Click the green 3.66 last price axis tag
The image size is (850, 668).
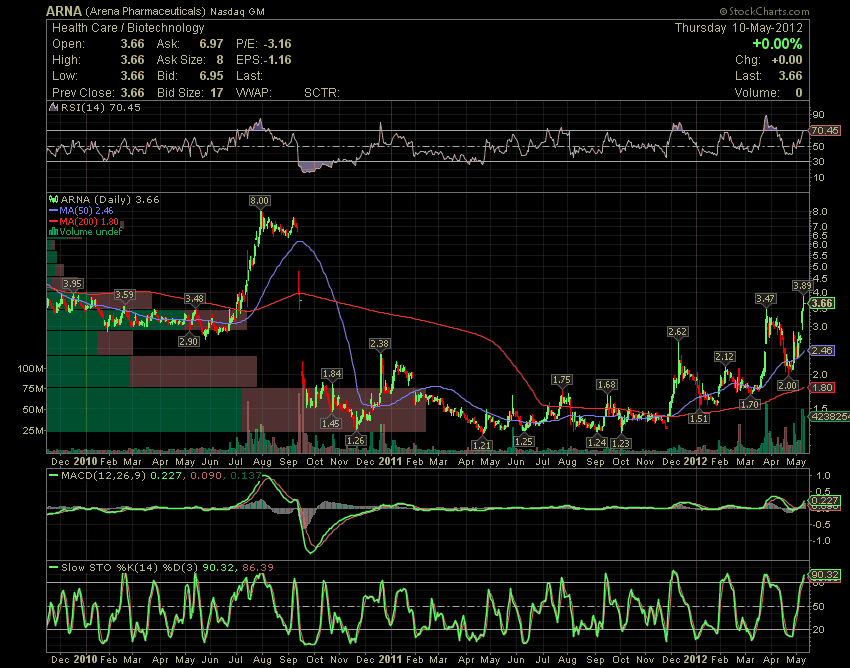coord(822,304)
